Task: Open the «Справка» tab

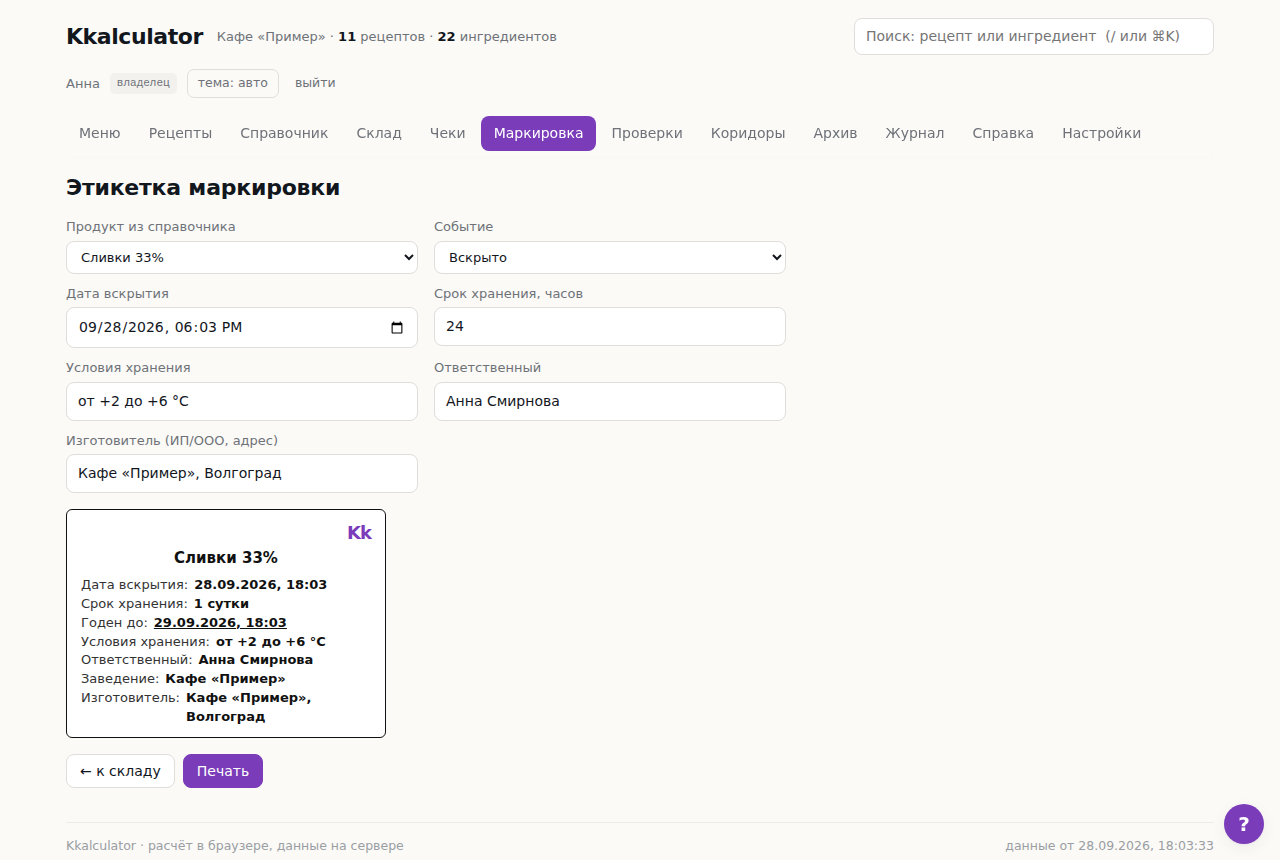Action: (1003, 133)
